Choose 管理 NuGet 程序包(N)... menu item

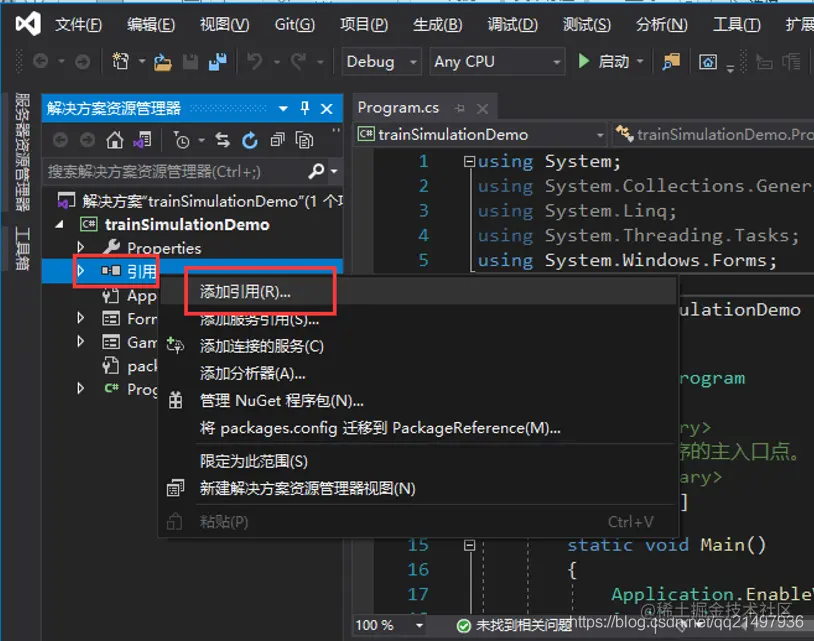tap(418, 401)
